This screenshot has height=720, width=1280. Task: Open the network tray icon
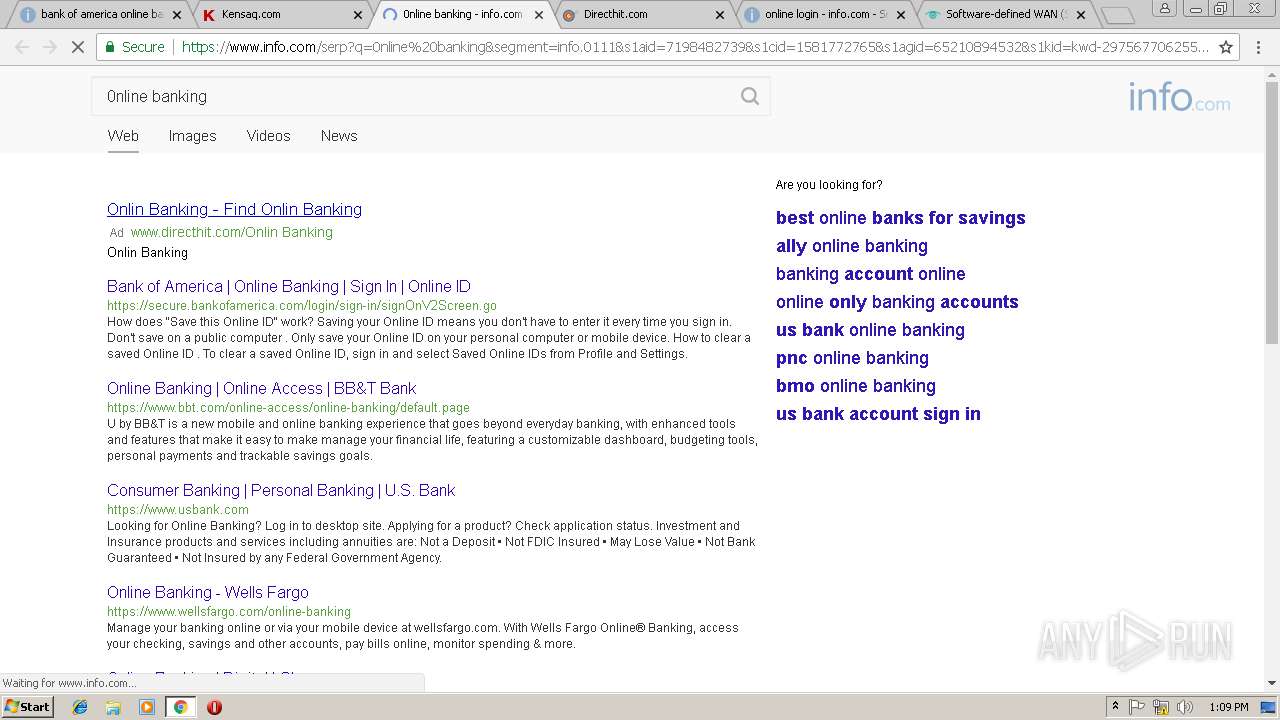pyautogui.click(x=1161, y=707)
